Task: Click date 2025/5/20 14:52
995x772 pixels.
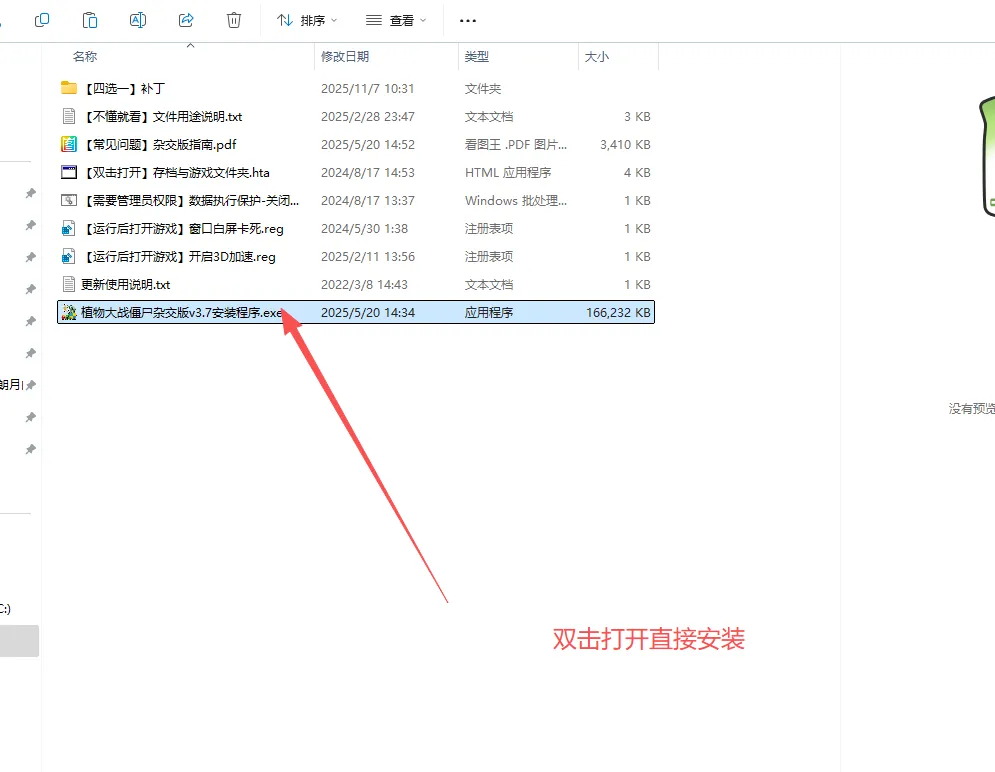Action: pyautogui.click(x=368, y=145)
